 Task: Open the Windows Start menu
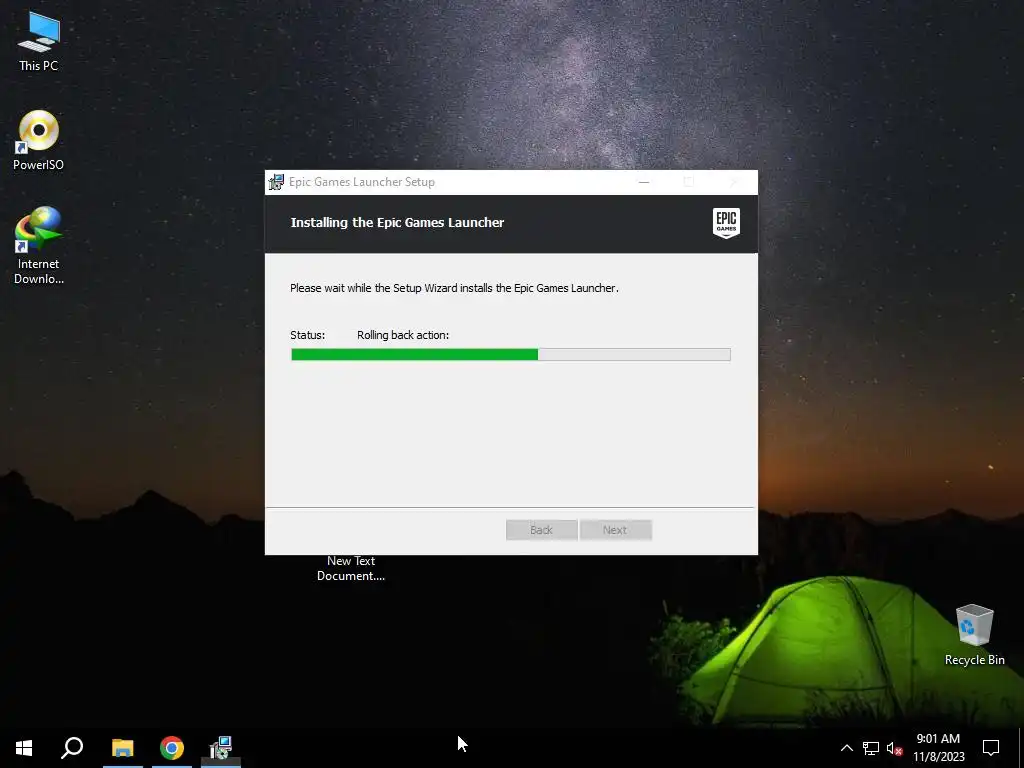[x=24, y=748]
